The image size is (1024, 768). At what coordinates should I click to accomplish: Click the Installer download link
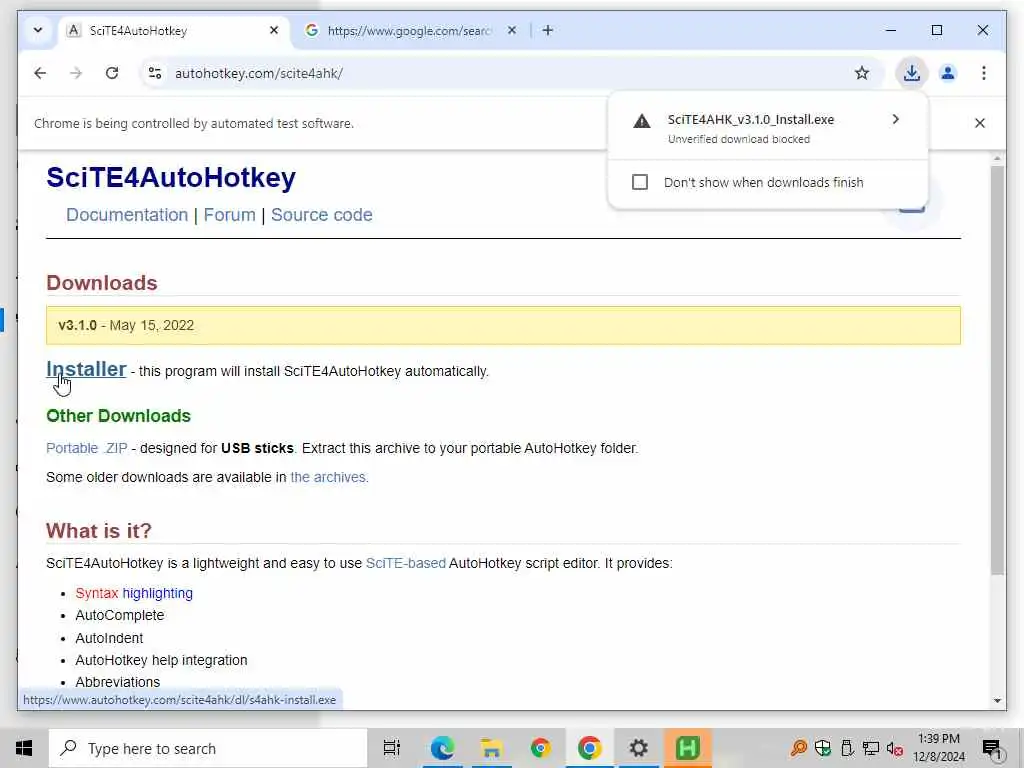coord(86,369)
